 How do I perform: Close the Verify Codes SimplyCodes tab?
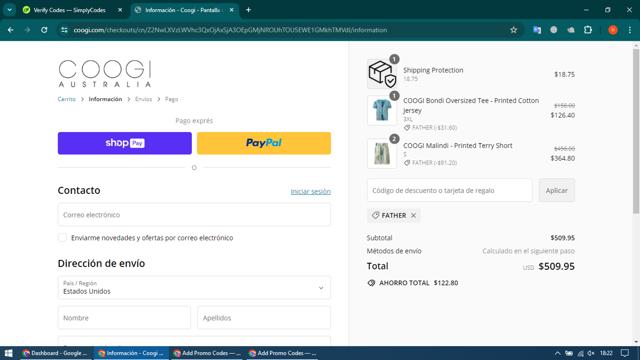(120, 10)
